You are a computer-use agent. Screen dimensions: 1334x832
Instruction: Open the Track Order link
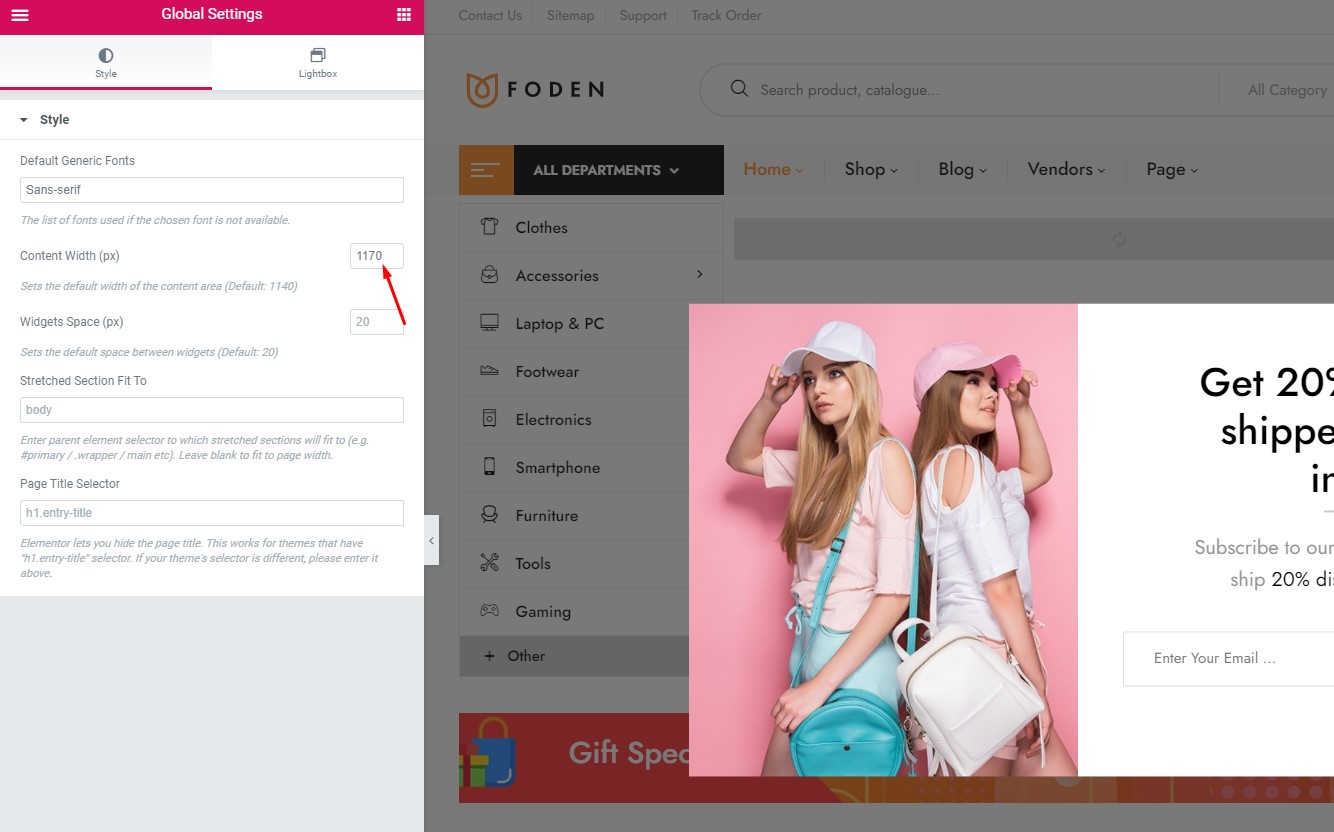(x=726, y=15)
